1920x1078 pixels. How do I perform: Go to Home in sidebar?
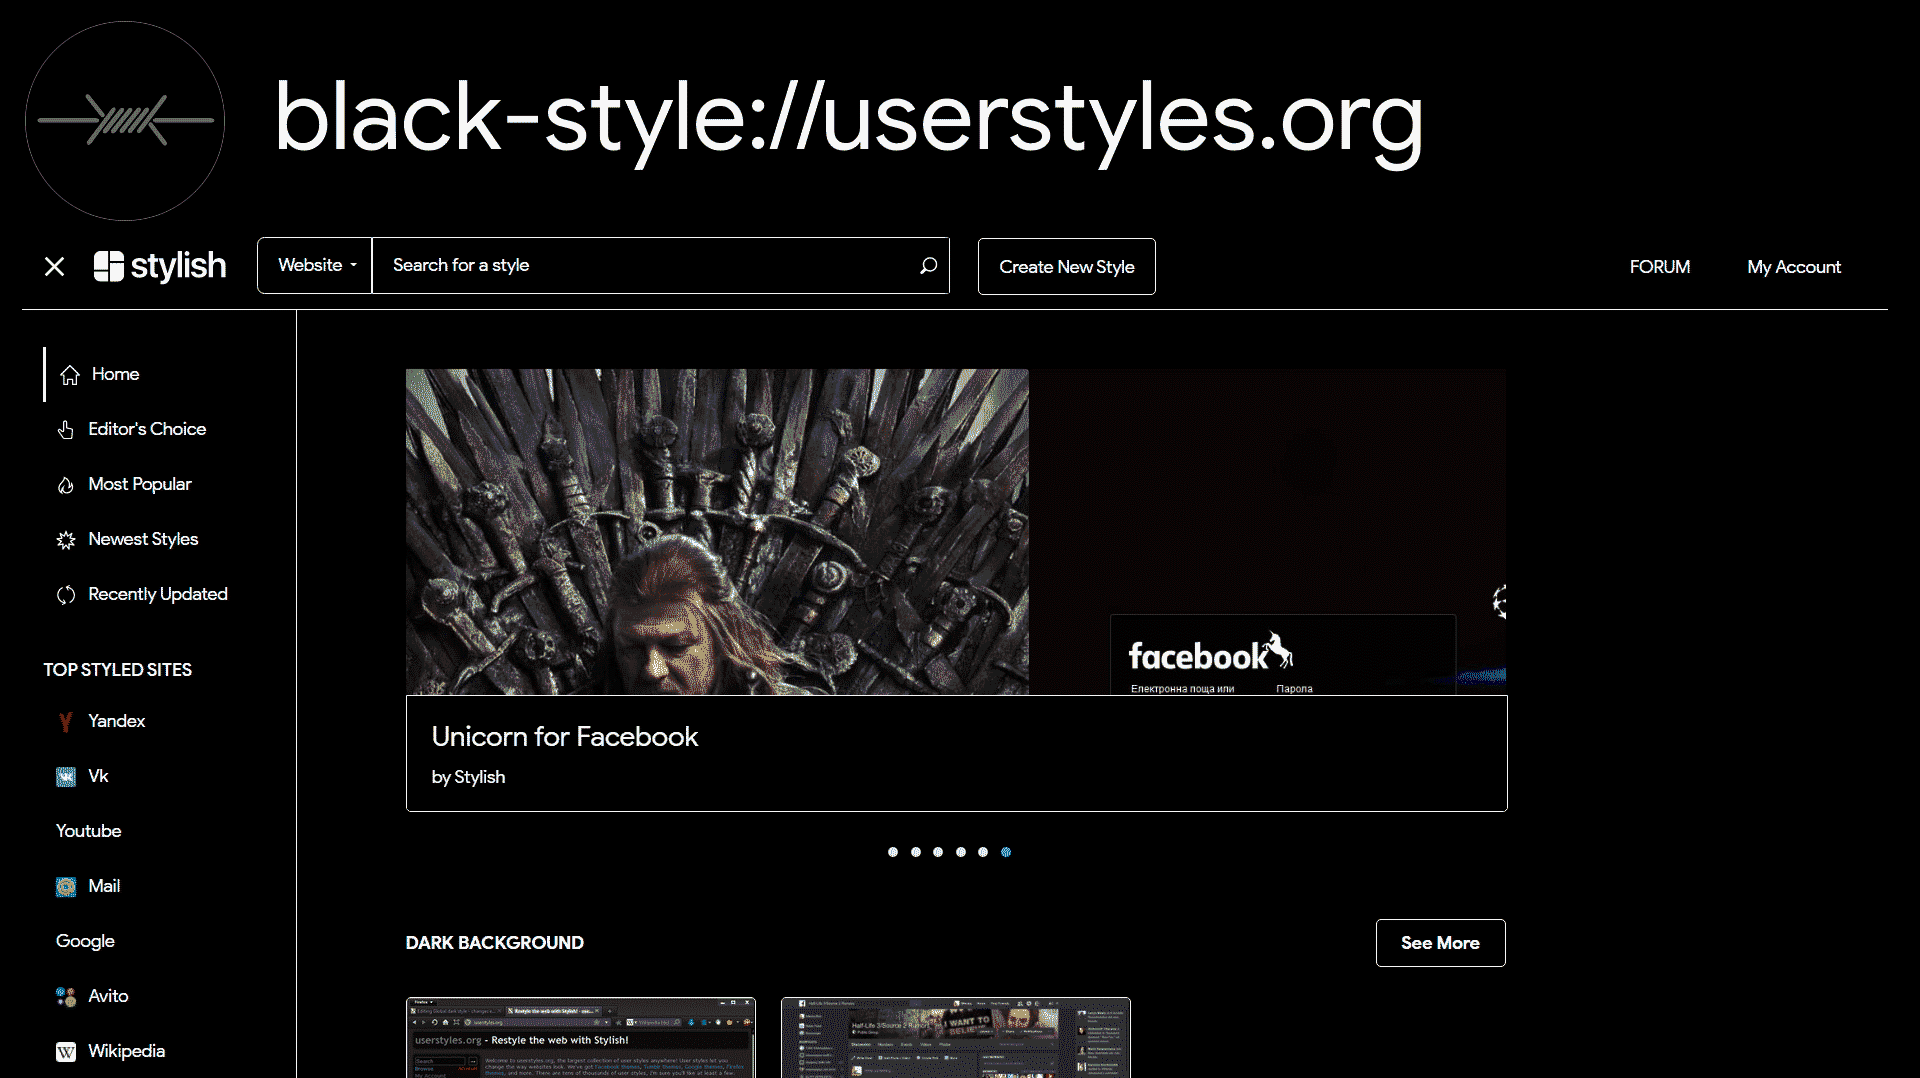pyautogui.click(x=115, y=374)
